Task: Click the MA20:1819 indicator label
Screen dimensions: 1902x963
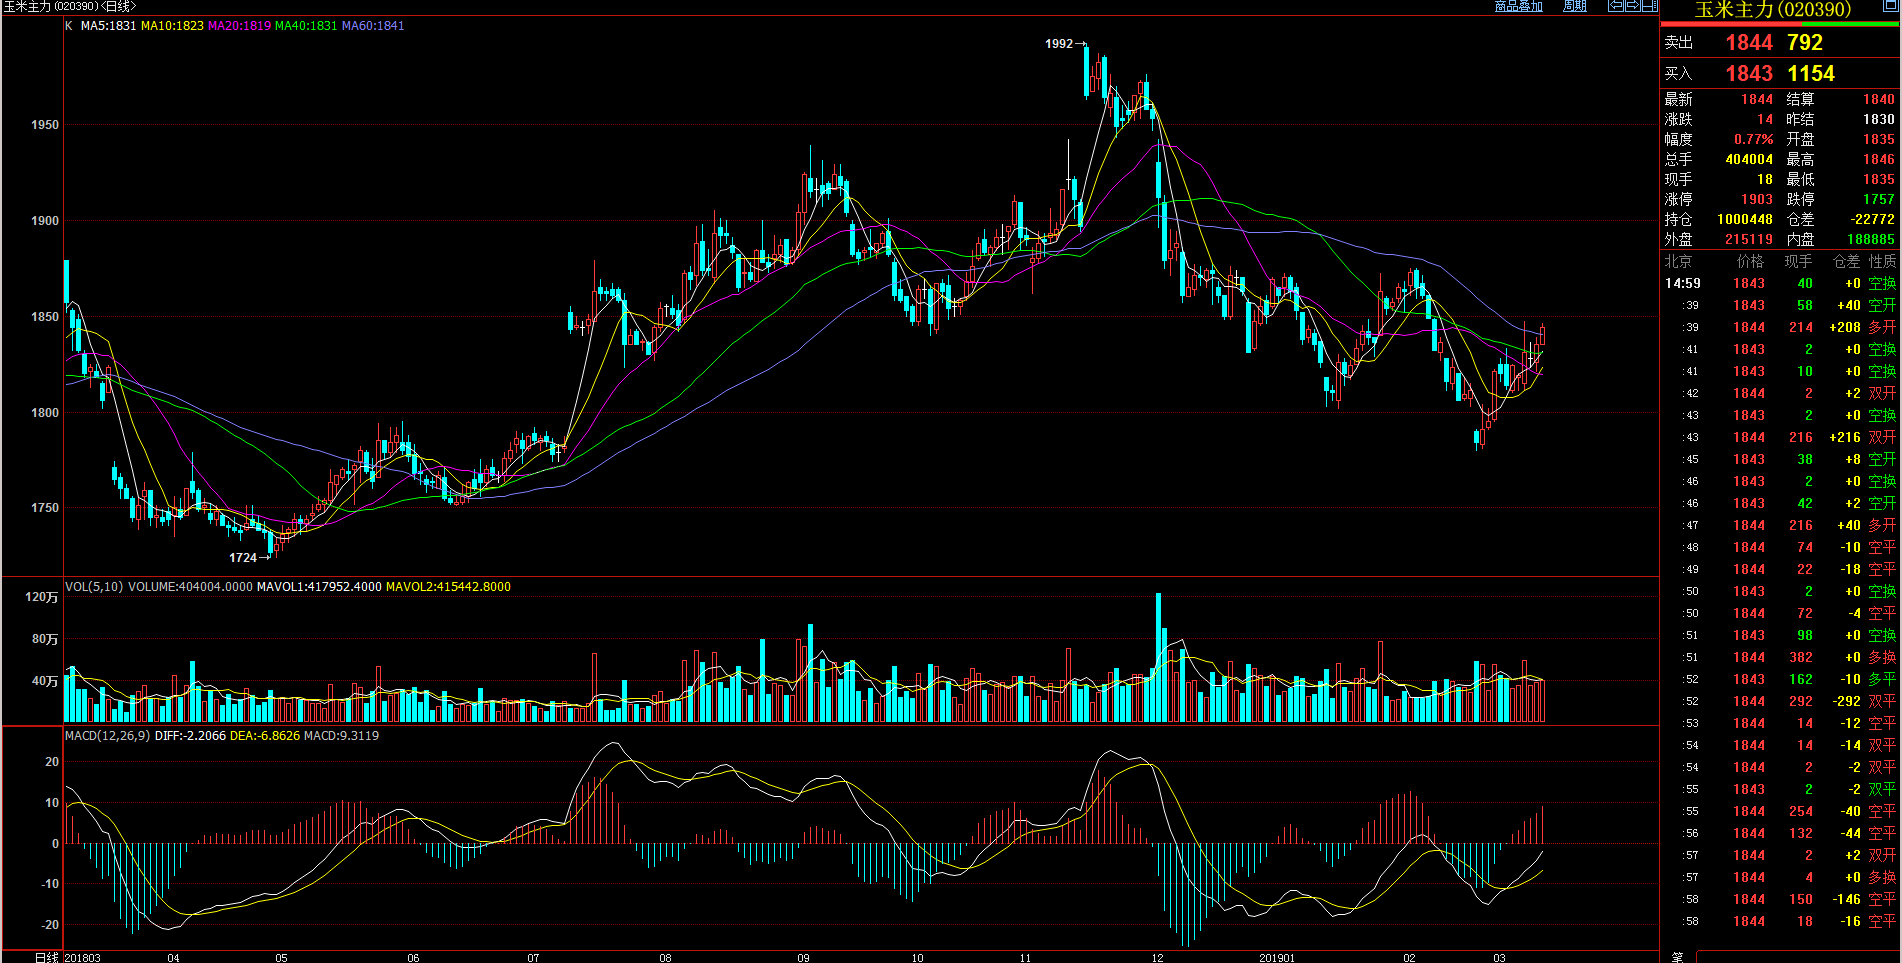Action: click(239, 26)
